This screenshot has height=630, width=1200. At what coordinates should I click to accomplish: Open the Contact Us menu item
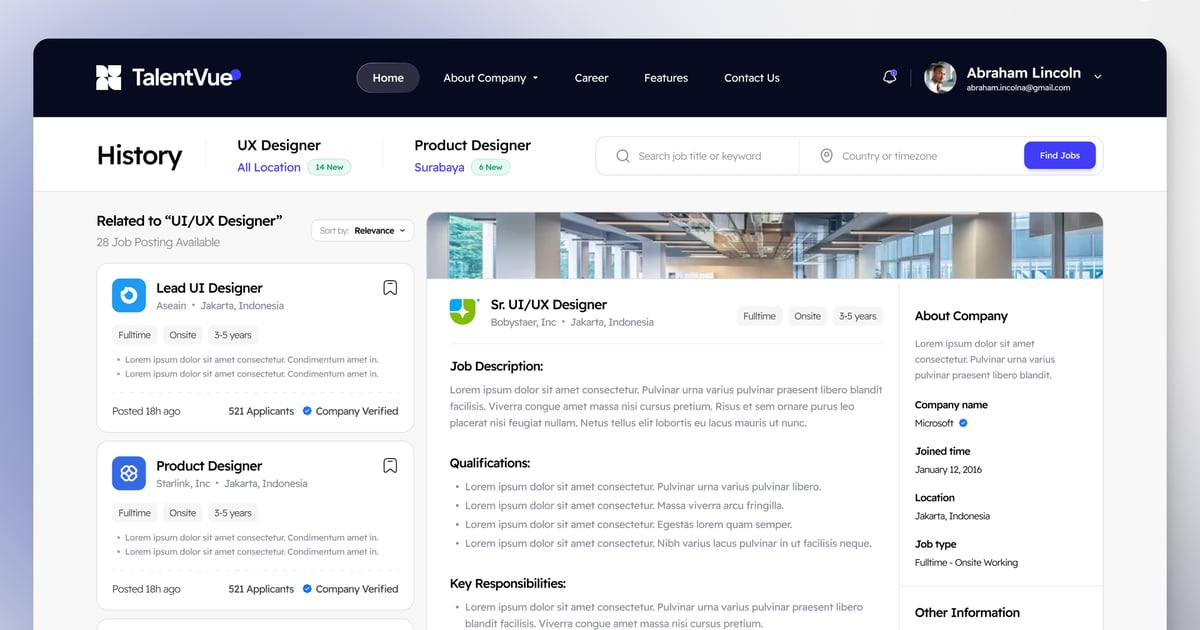click(x=752, y=78)
